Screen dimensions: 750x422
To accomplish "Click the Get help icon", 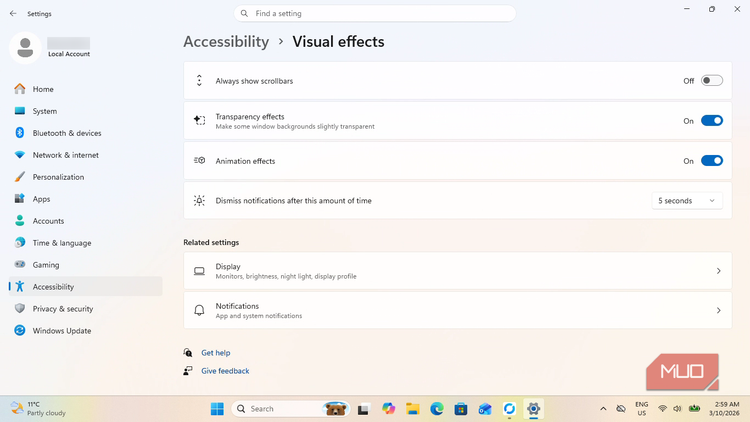I will (188, 353).
